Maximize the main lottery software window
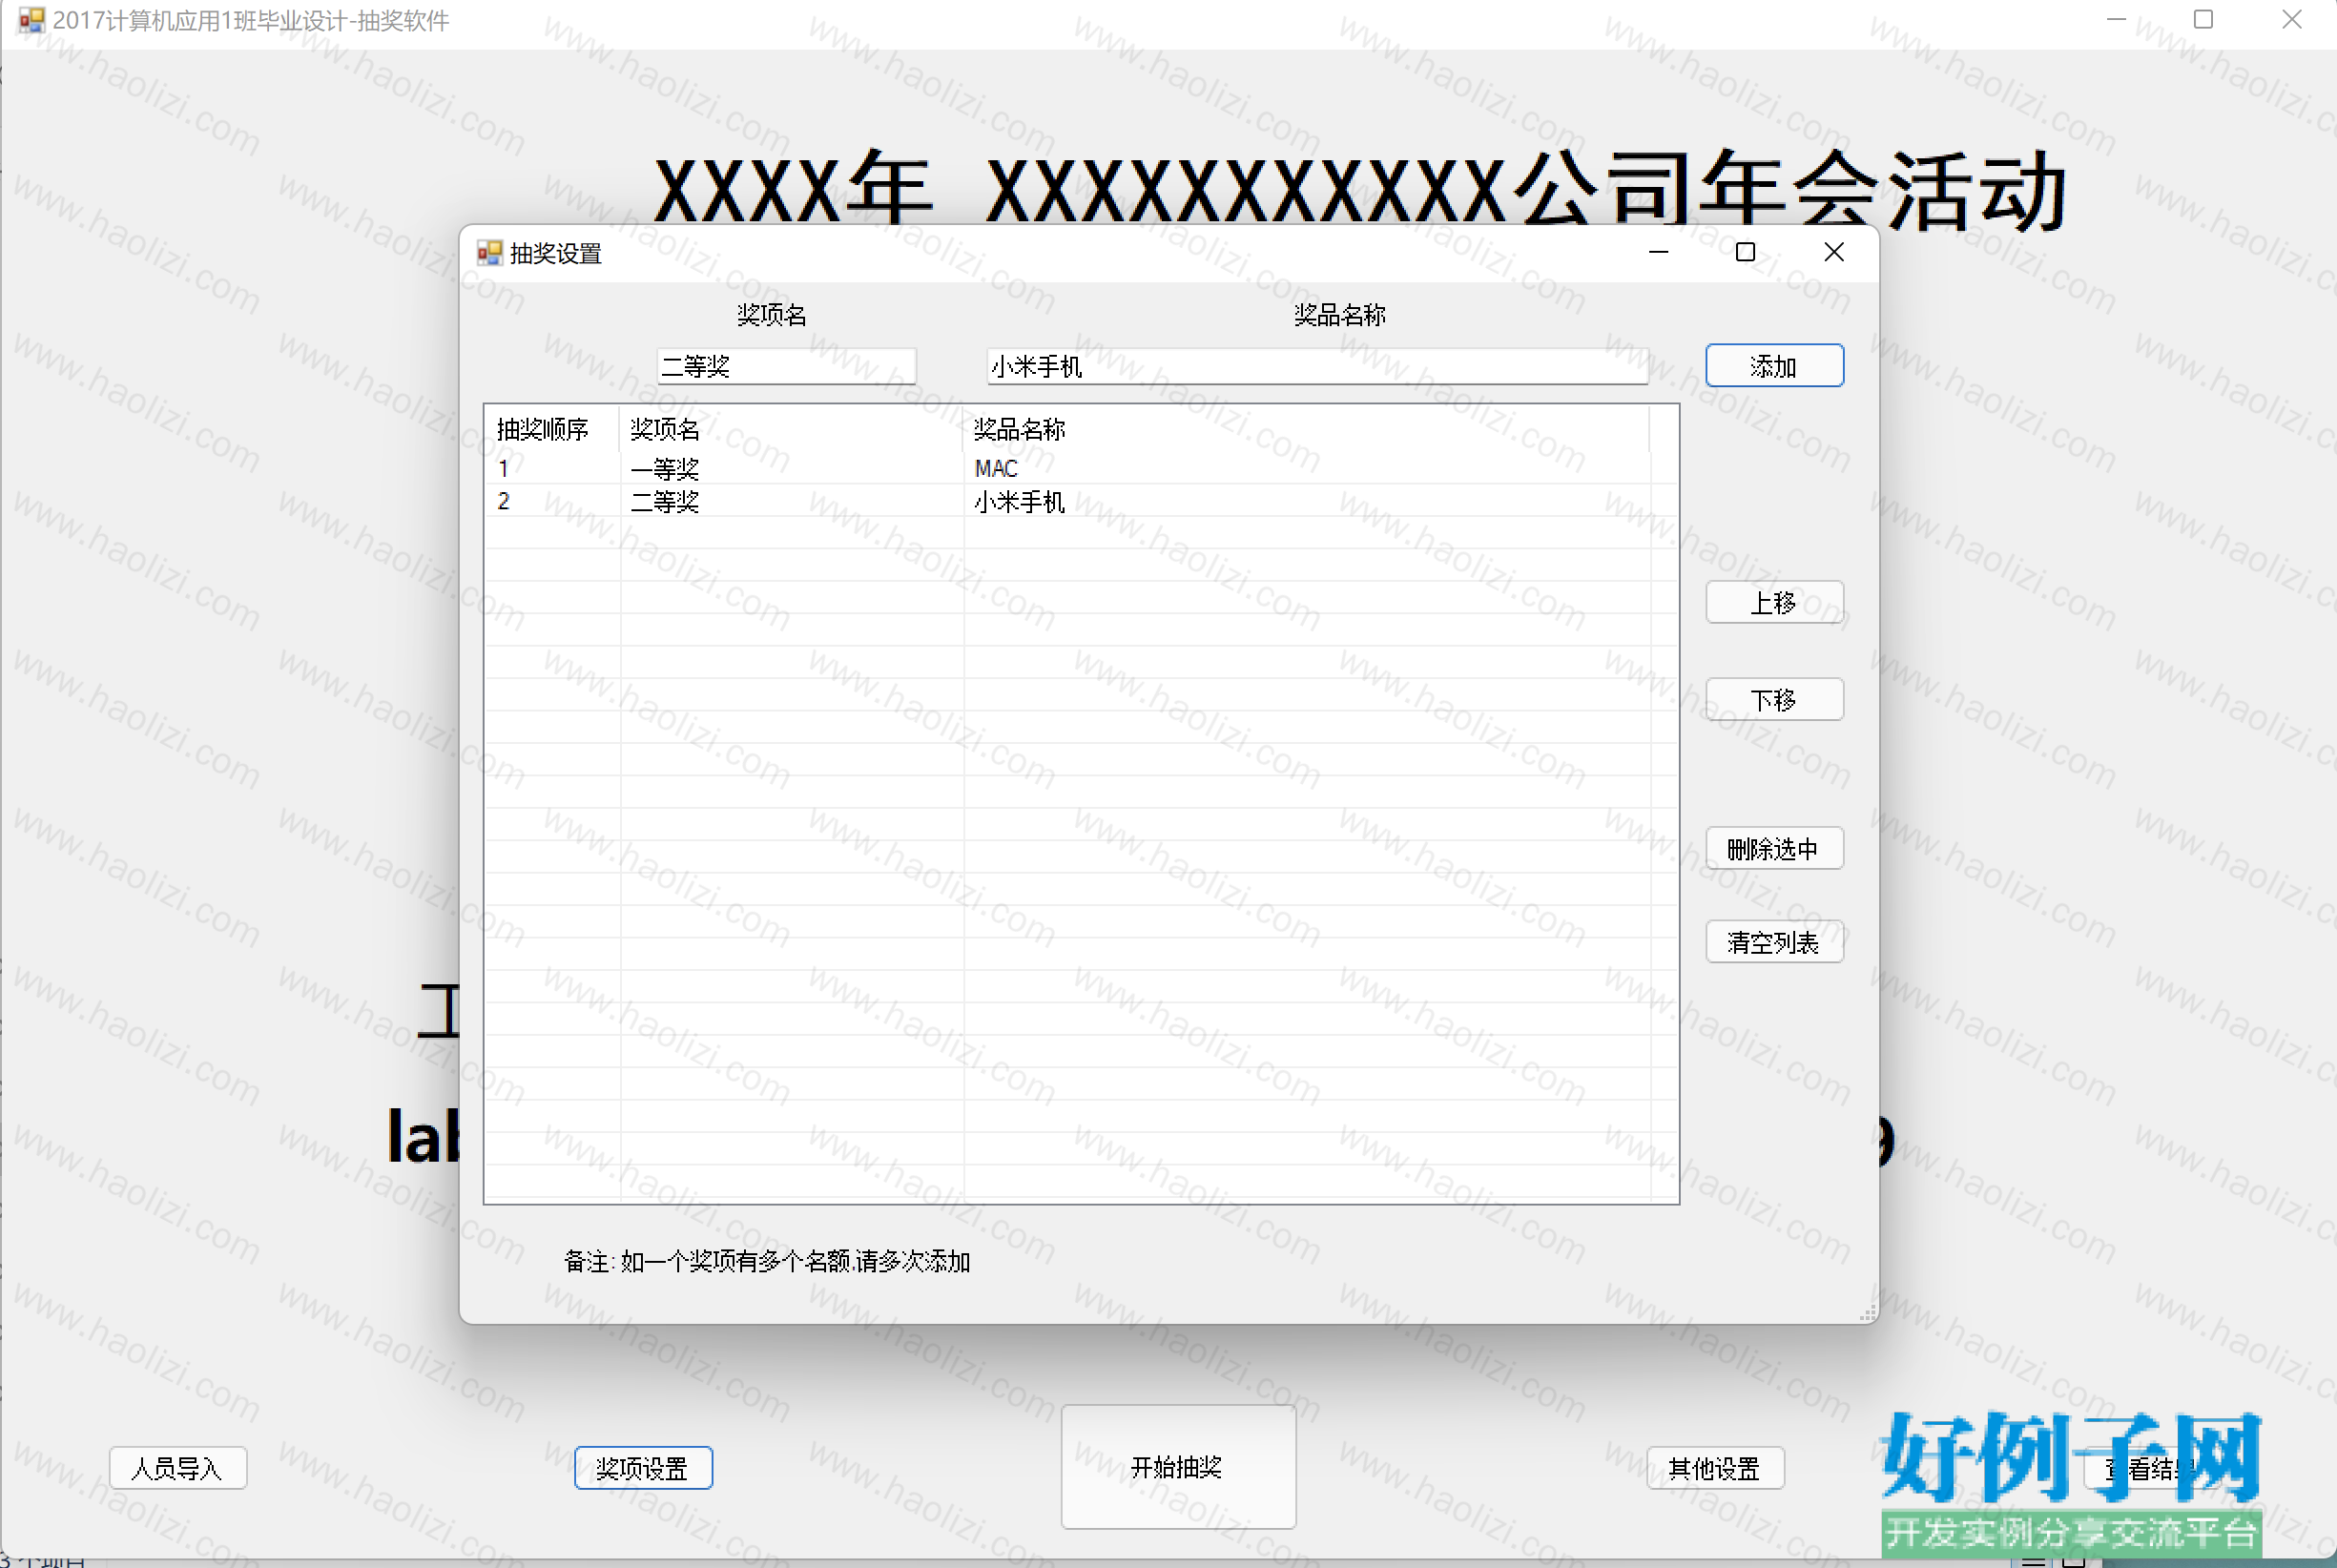 pyautogui.click(x=2203, y=20)
